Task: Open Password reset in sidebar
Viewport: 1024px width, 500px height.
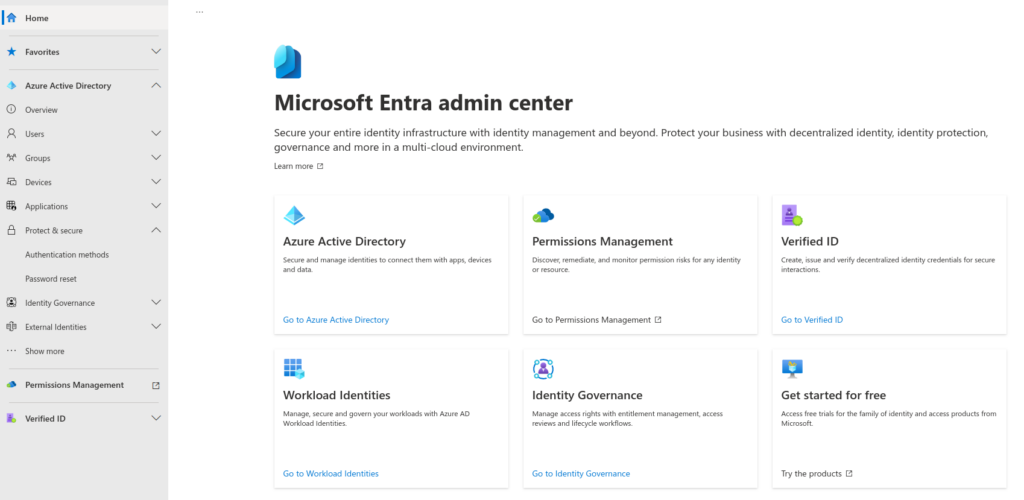Action: pos(51,279)
